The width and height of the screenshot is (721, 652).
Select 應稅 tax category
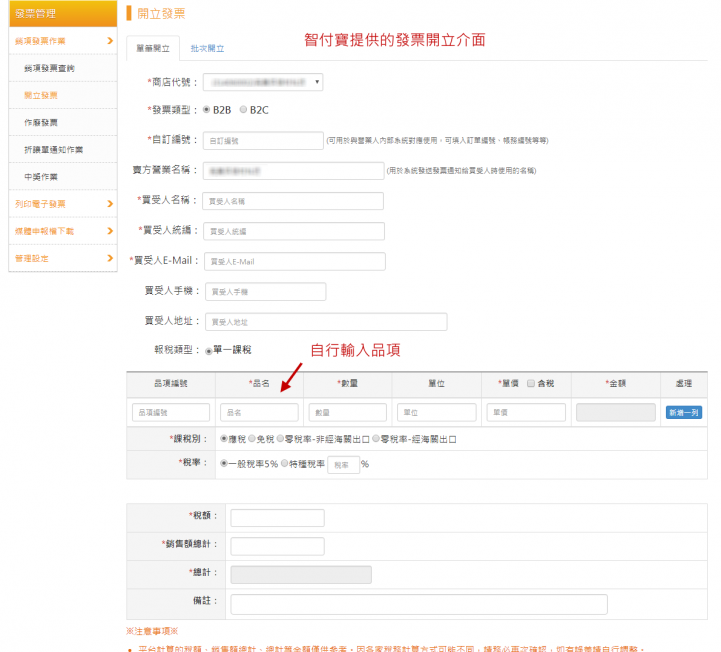(224, 439)
